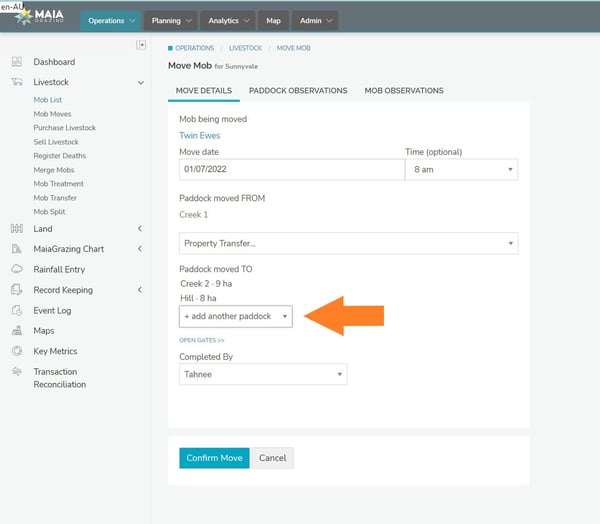
Task: Click the MaiaGrazing Chart icon
Action: tap(17, 249)
